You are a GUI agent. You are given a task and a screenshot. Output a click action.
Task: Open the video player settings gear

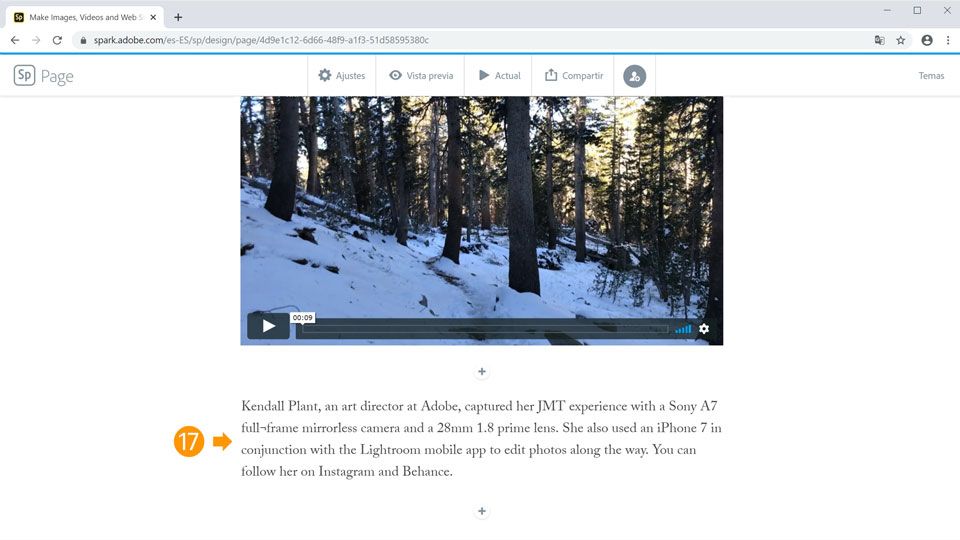tap(704, 329)
